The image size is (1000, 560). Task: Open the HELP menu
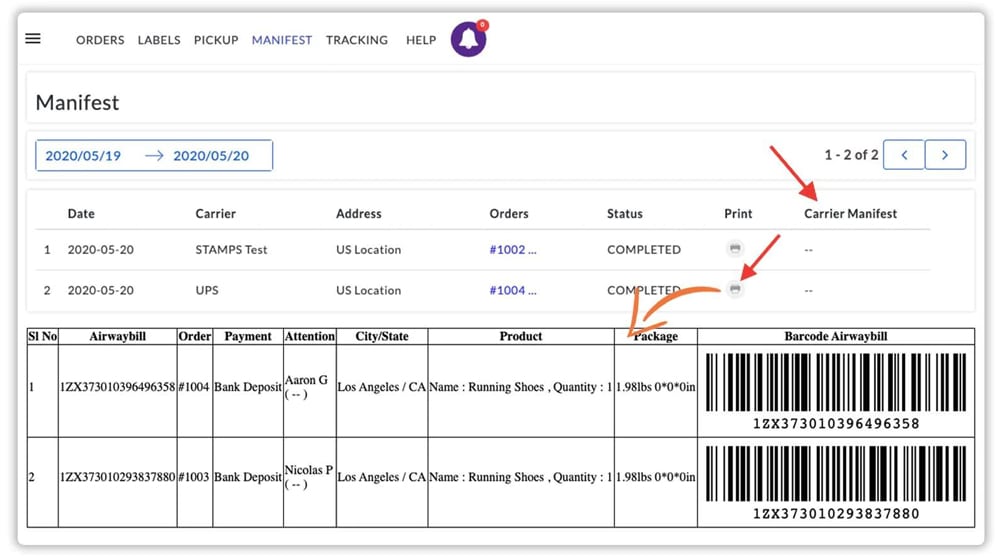[x=421, y=40]
